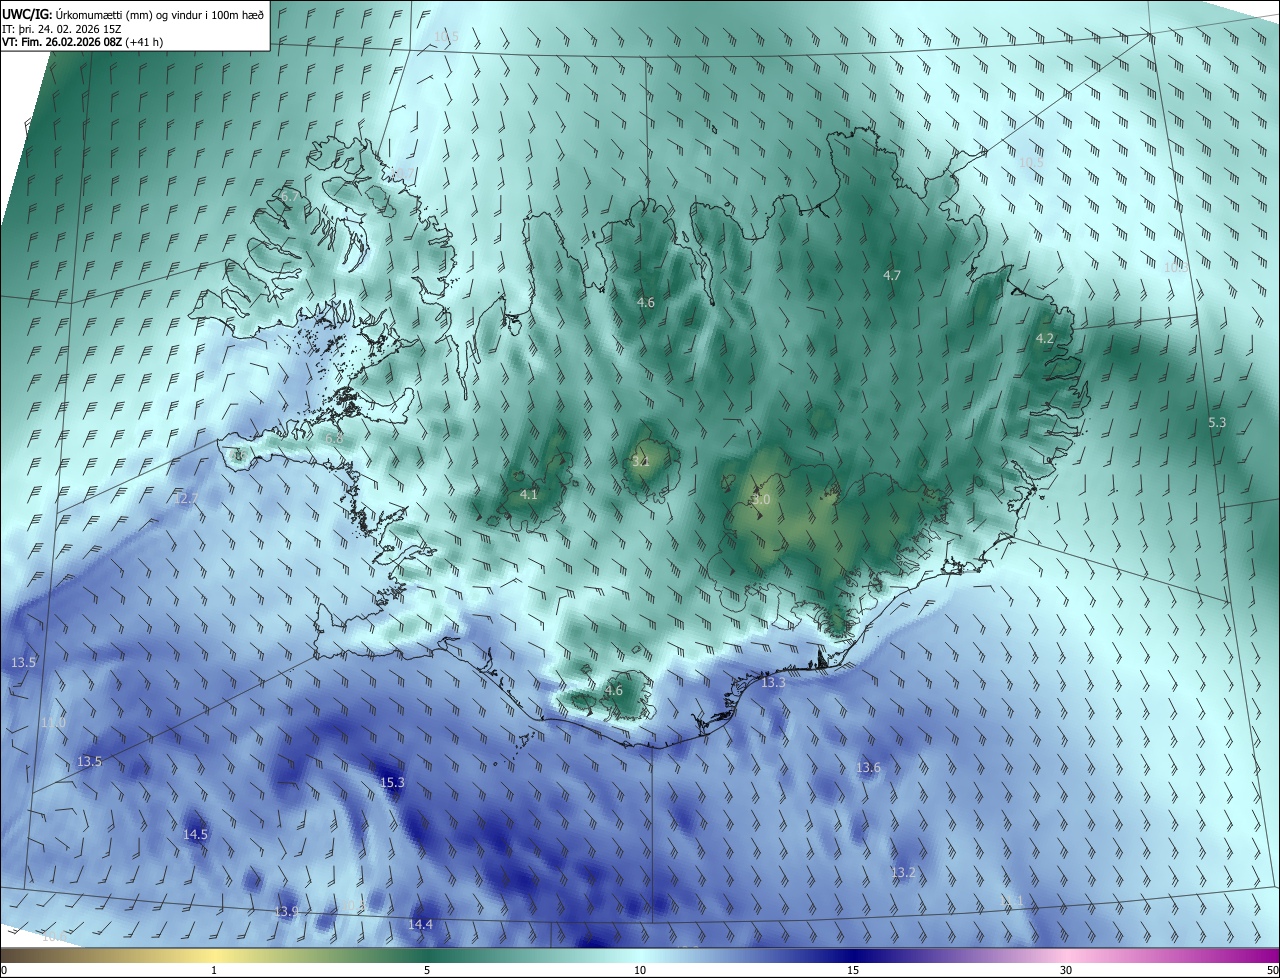1280x978 pixels.
Task: Click the colour scale at tick 50
Action: point(1272,970)
